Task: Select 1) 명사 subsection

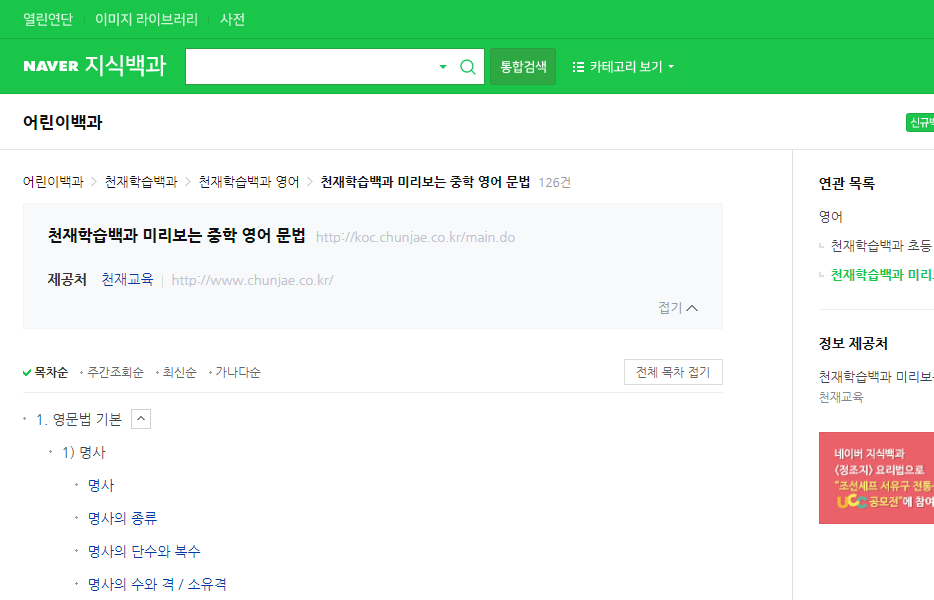Action: (84, 453)
